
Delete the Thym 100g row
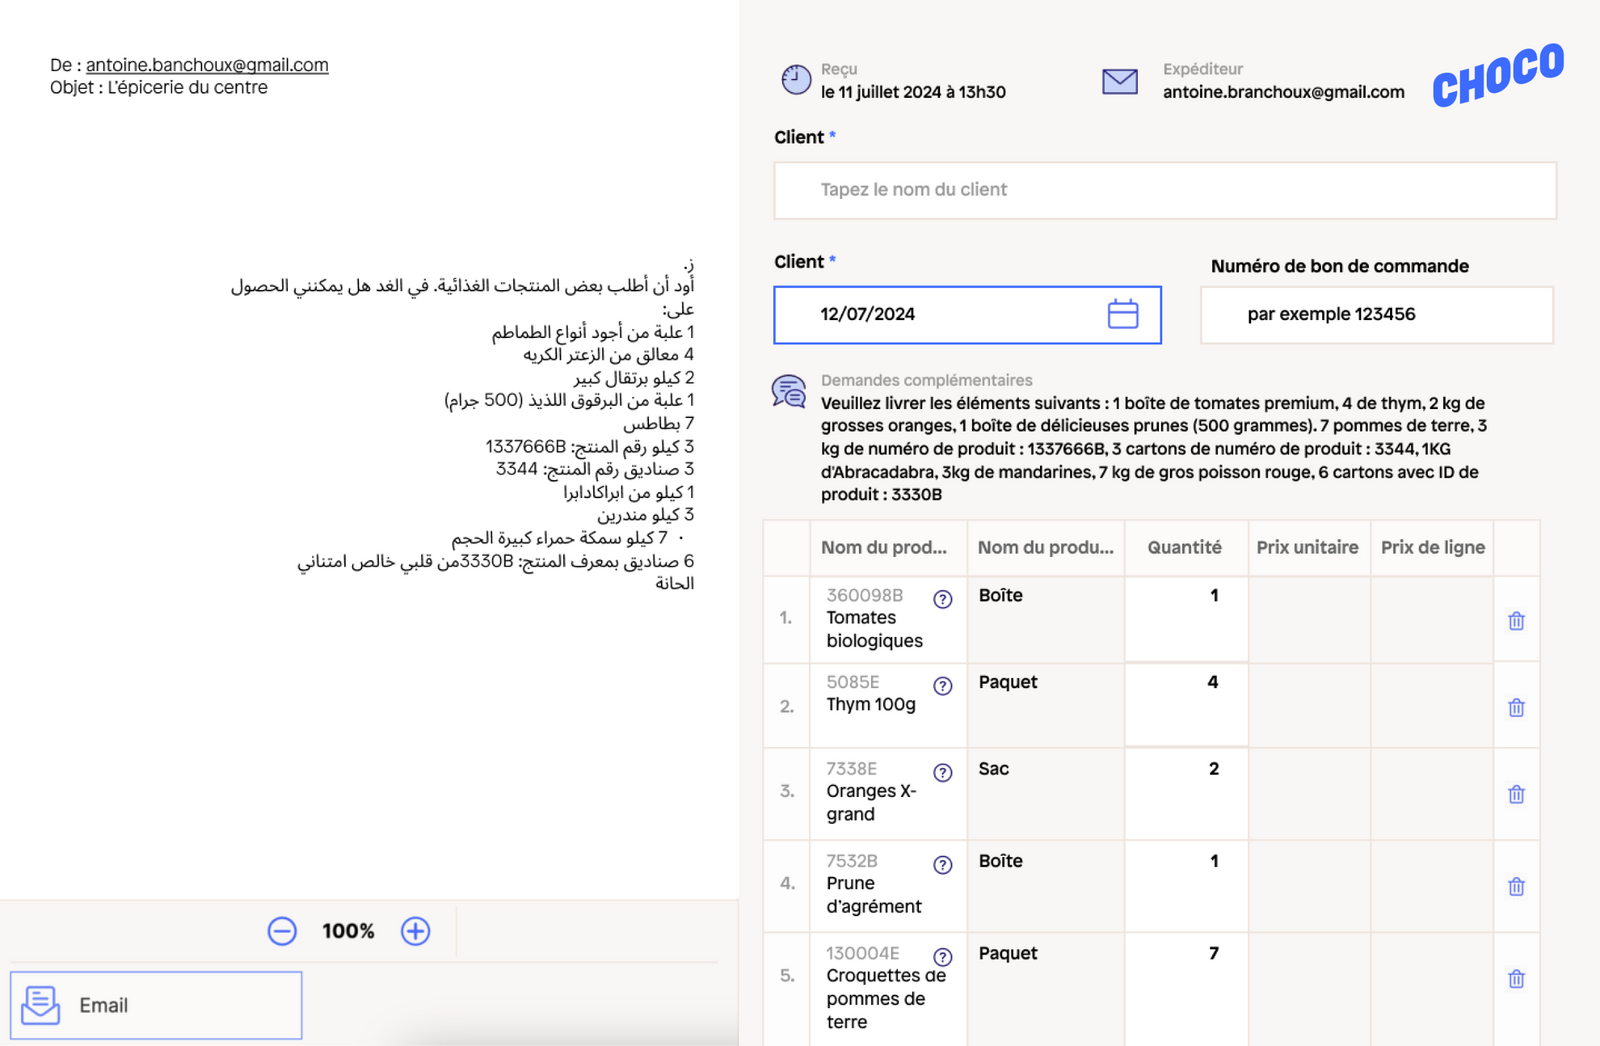(1516, 708)
